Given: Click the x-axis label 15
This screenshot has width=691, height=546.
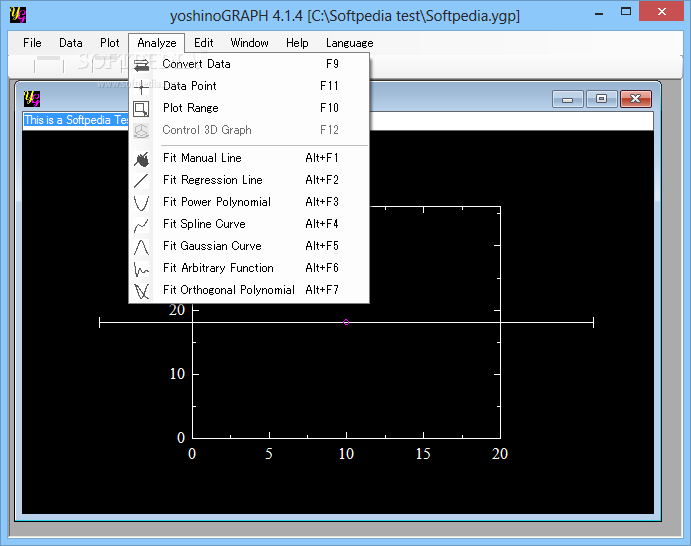Looking at the screenshot, I should point(423,454).
